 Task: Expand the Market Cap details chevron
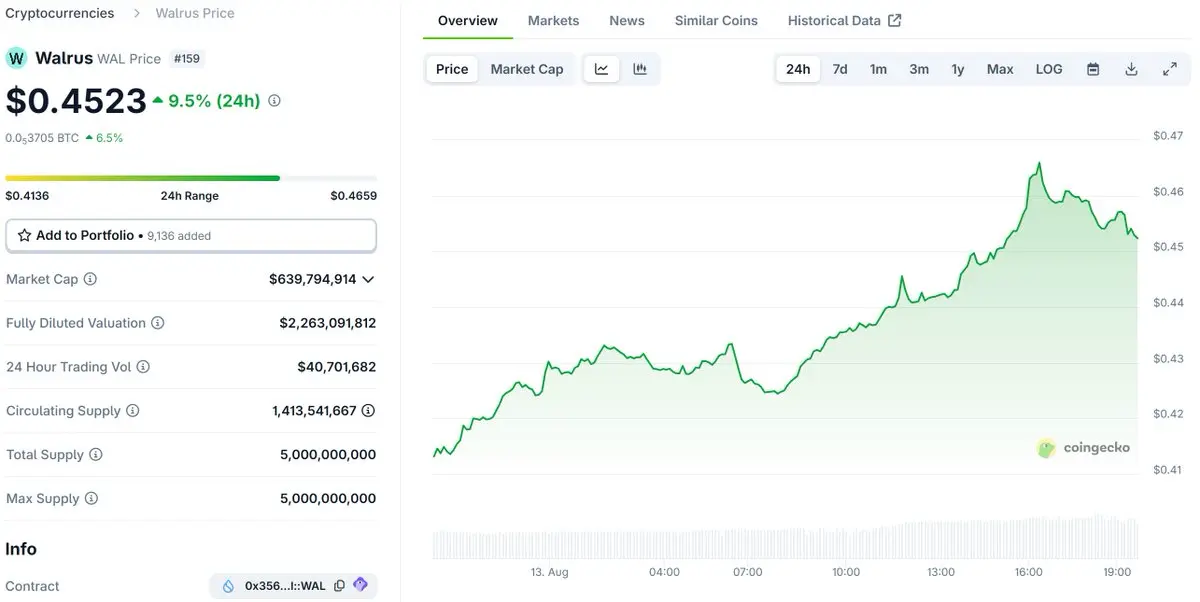368,280
